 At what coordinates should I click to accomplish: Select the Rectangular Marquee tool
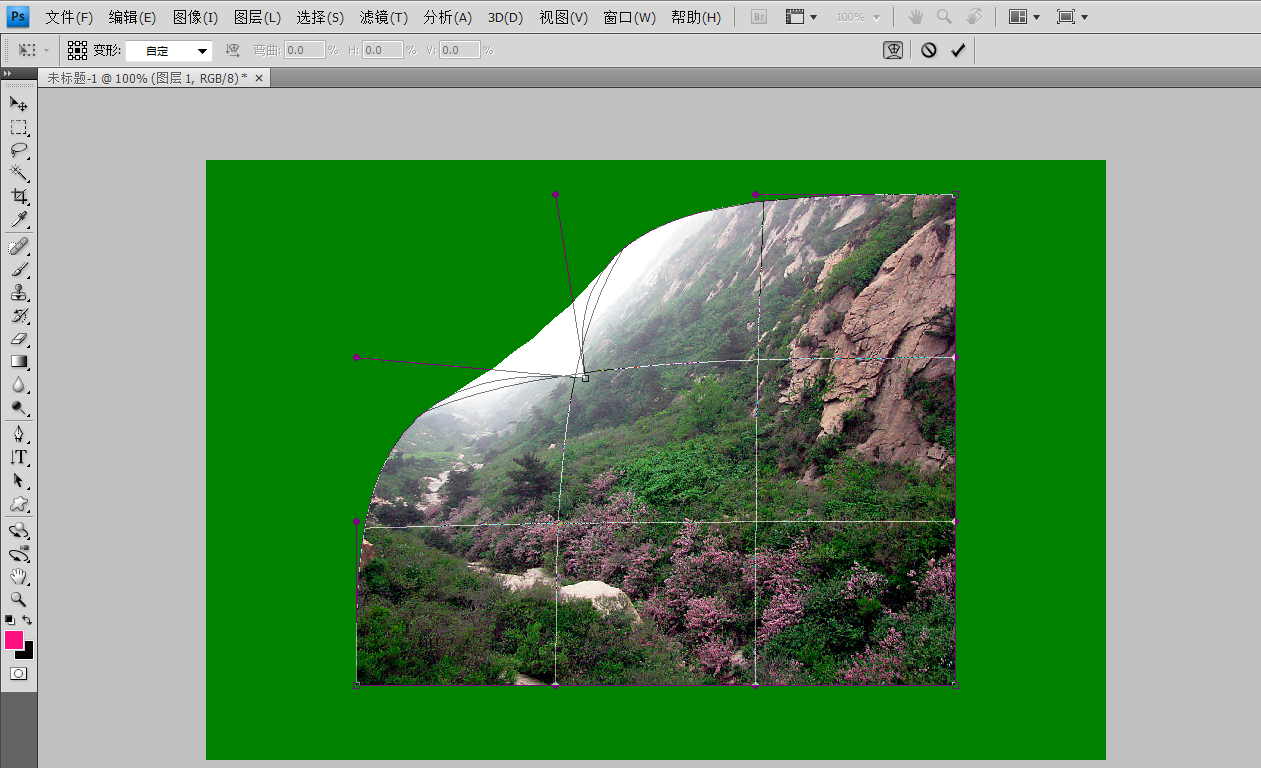click(18, 127)
